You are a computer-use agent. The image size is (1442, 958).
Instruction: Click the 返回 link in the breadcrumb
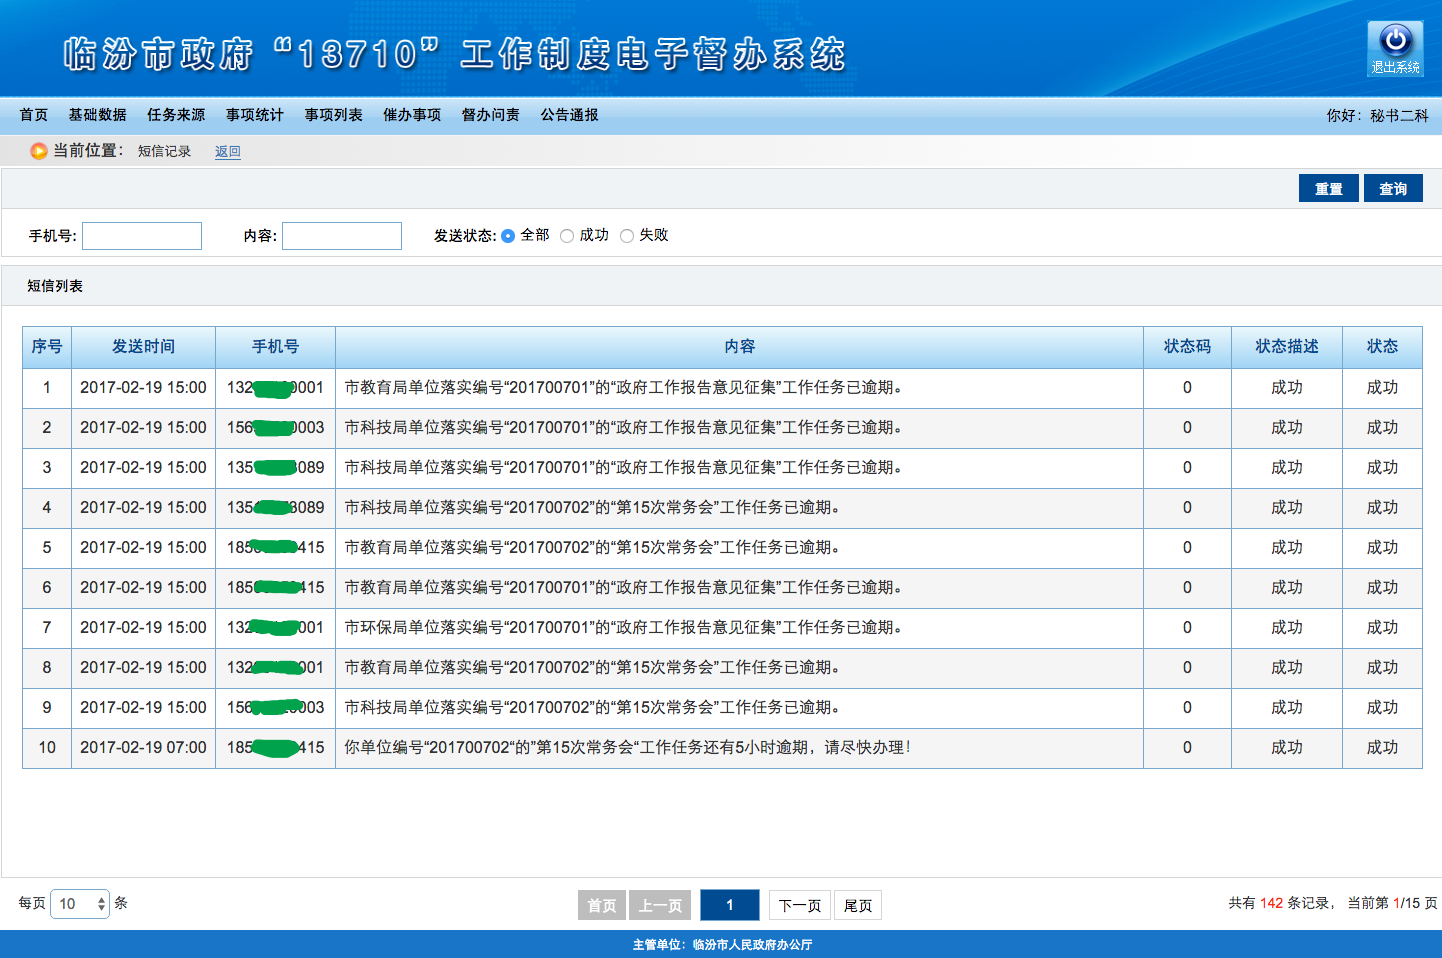coord(228,152)
